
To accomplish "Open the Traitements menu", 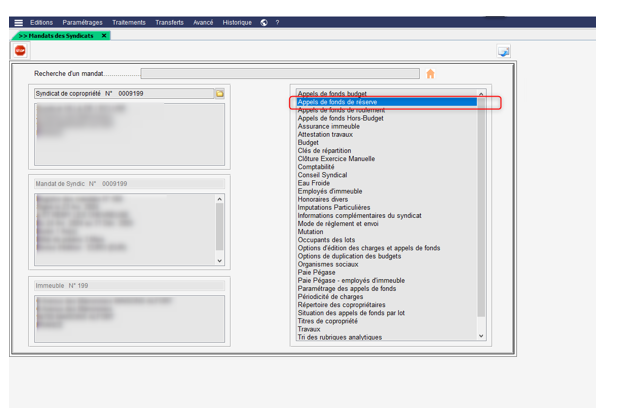I will (128, 22).
